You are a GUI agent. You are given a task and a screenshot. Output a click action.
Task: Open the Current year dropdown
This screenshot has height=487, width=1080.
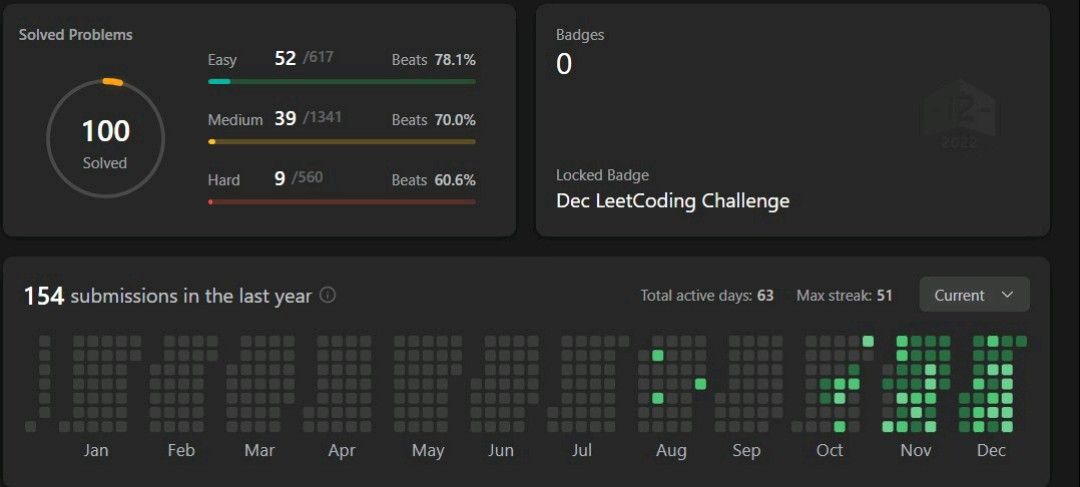975,295
